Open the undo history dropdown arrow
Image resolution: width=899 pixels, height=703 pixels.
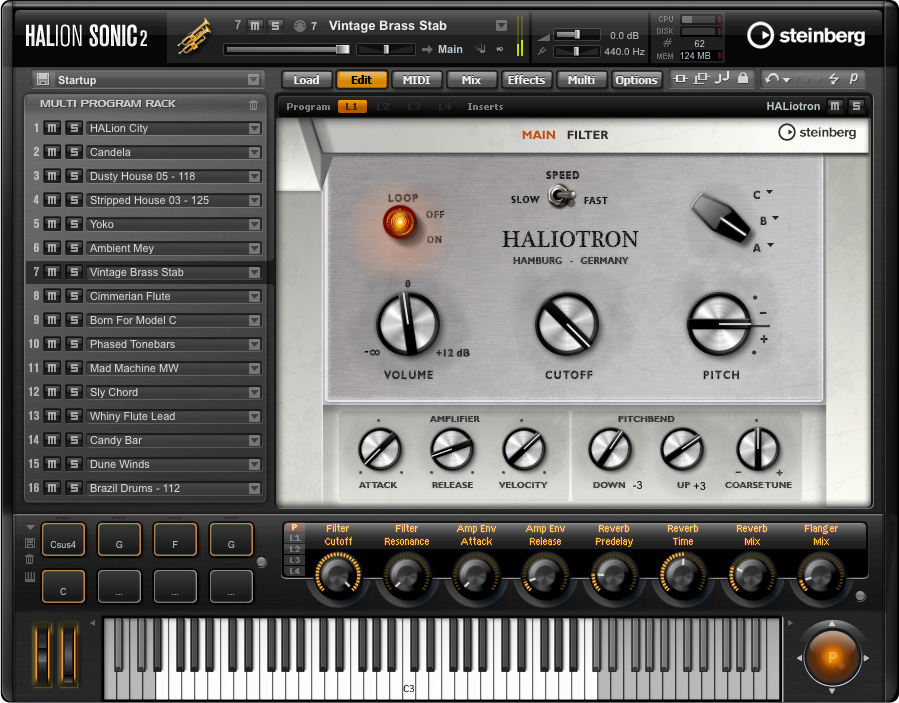[787, 80]
